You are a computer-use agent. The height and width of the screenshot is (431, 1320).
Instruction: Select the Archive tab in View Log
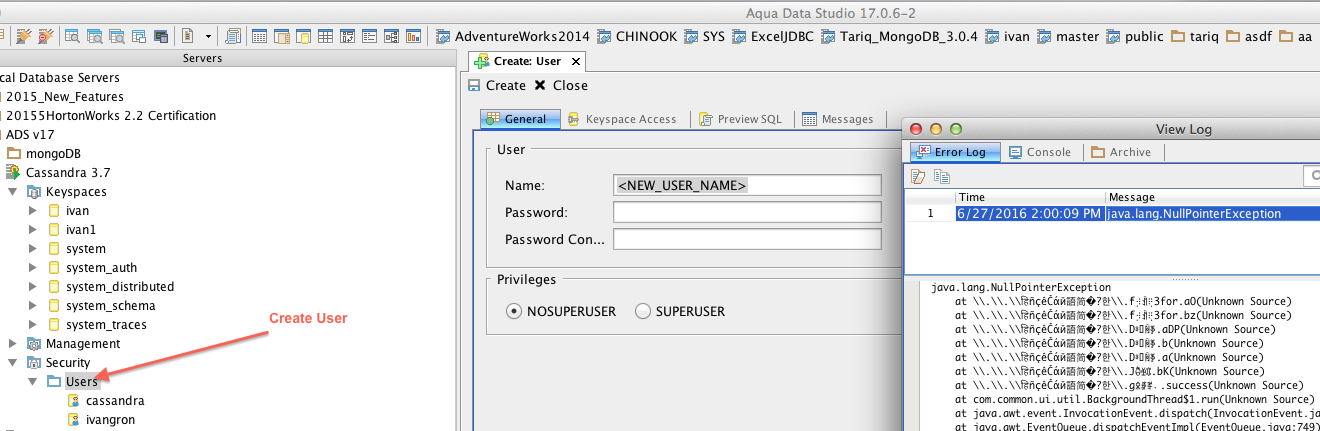click(1121, 152)
